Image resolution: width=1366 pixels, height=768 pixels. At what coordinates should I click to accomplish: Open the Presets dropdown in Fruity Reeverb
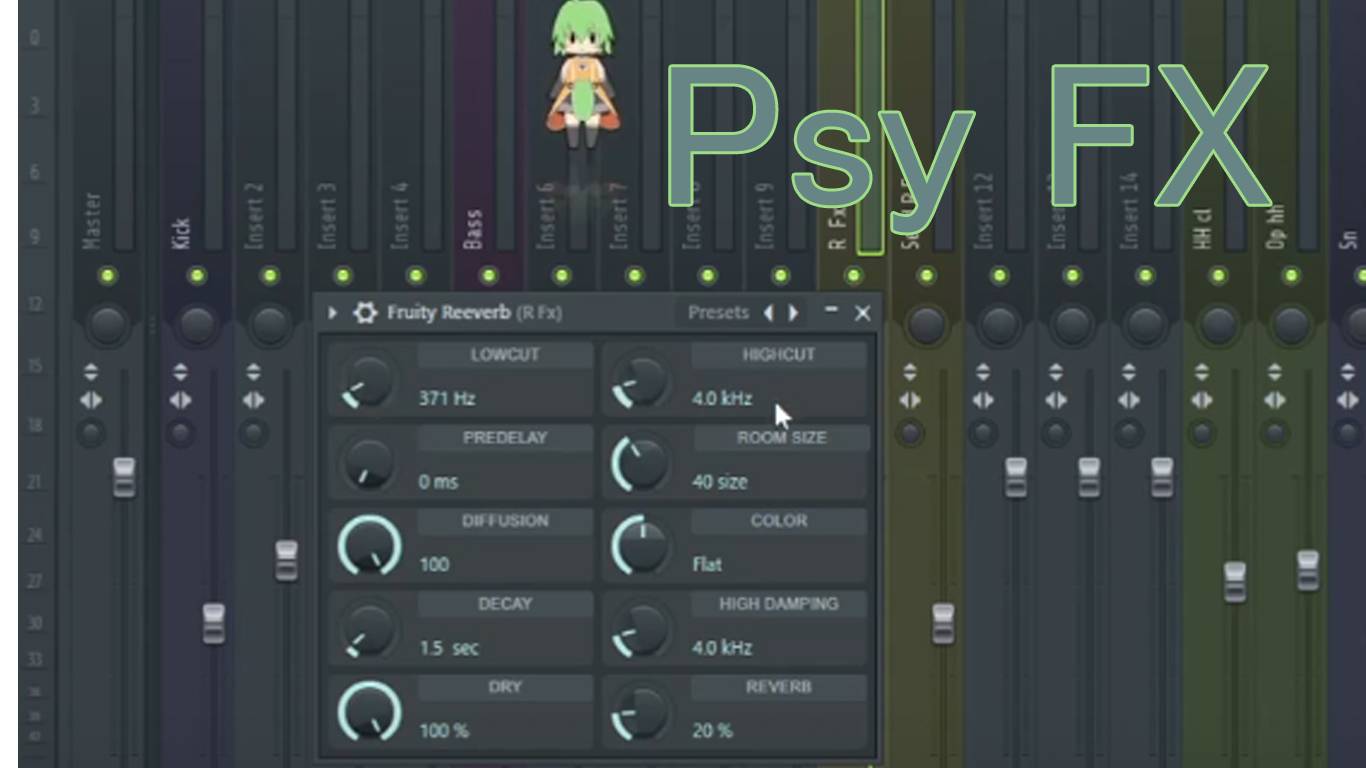tap(718, 313)
